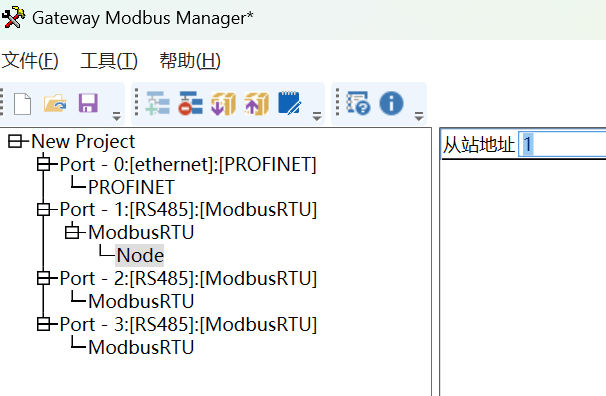Click the 从站地址 value field
Viewport: 606px width, 396px height.
coord(562,144)
